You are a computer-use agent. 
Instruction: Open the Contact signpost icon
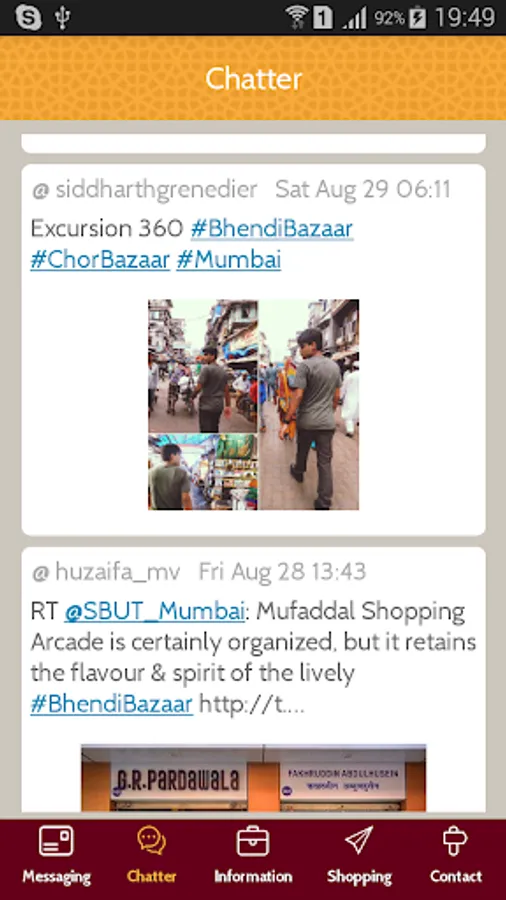point(456,841)
